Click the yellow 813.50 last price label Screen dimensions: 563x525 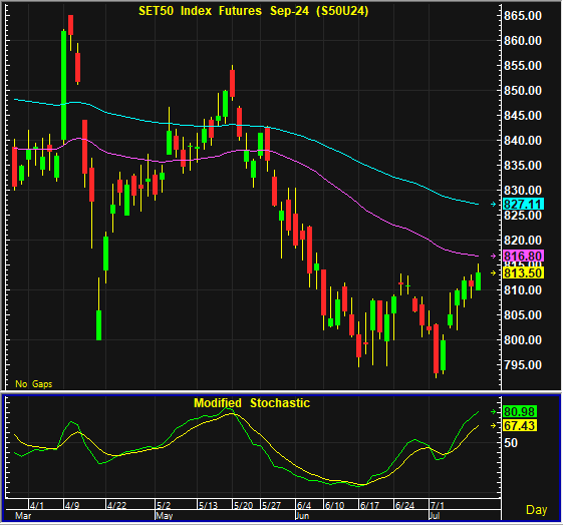pyautogui.click(x=524, y=273)
